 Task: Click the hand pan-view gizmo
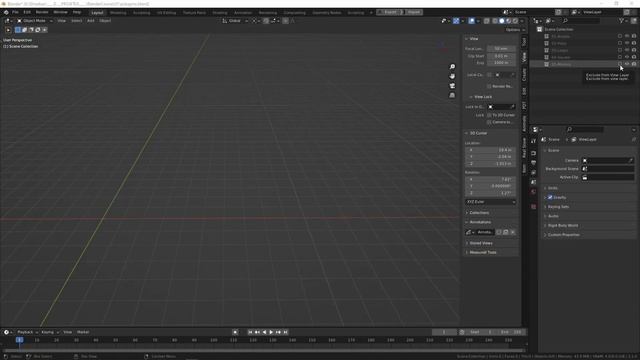(452, 76)
